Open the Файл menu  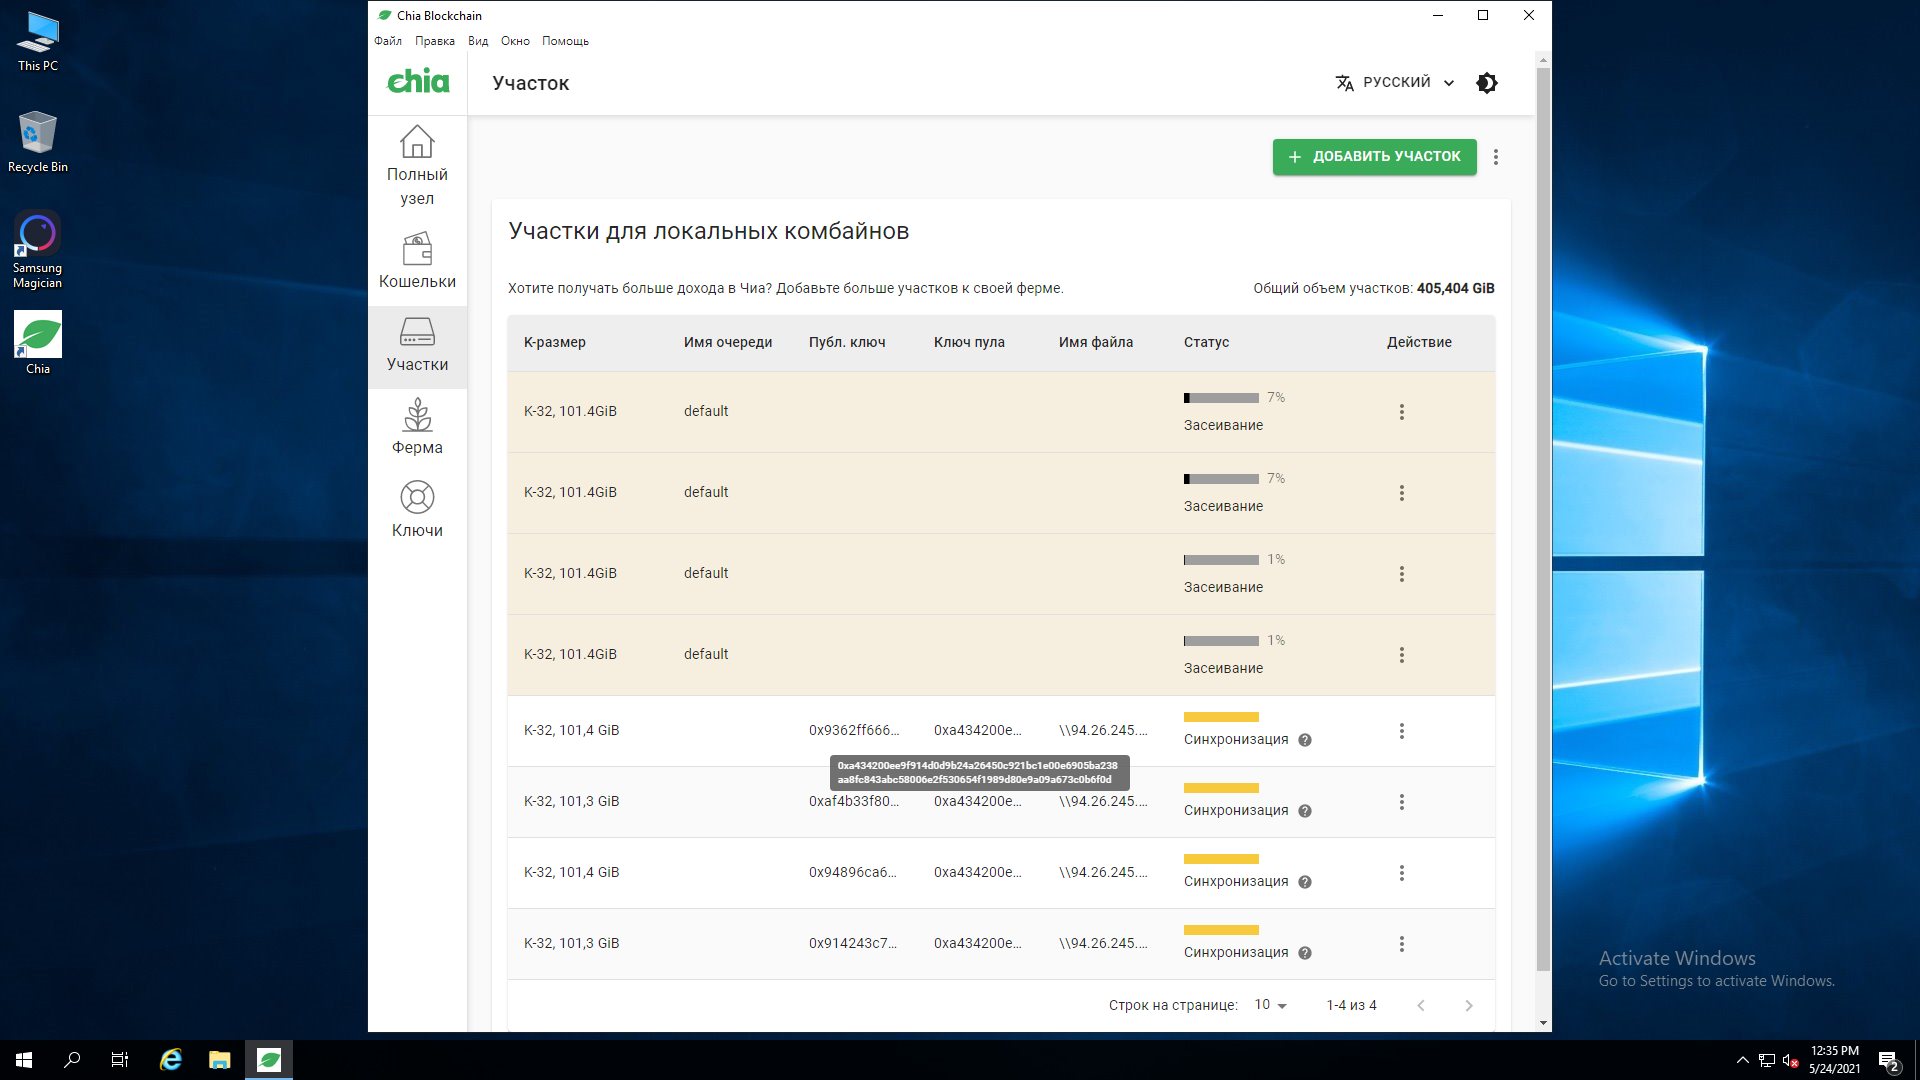(x=388, y=41)
